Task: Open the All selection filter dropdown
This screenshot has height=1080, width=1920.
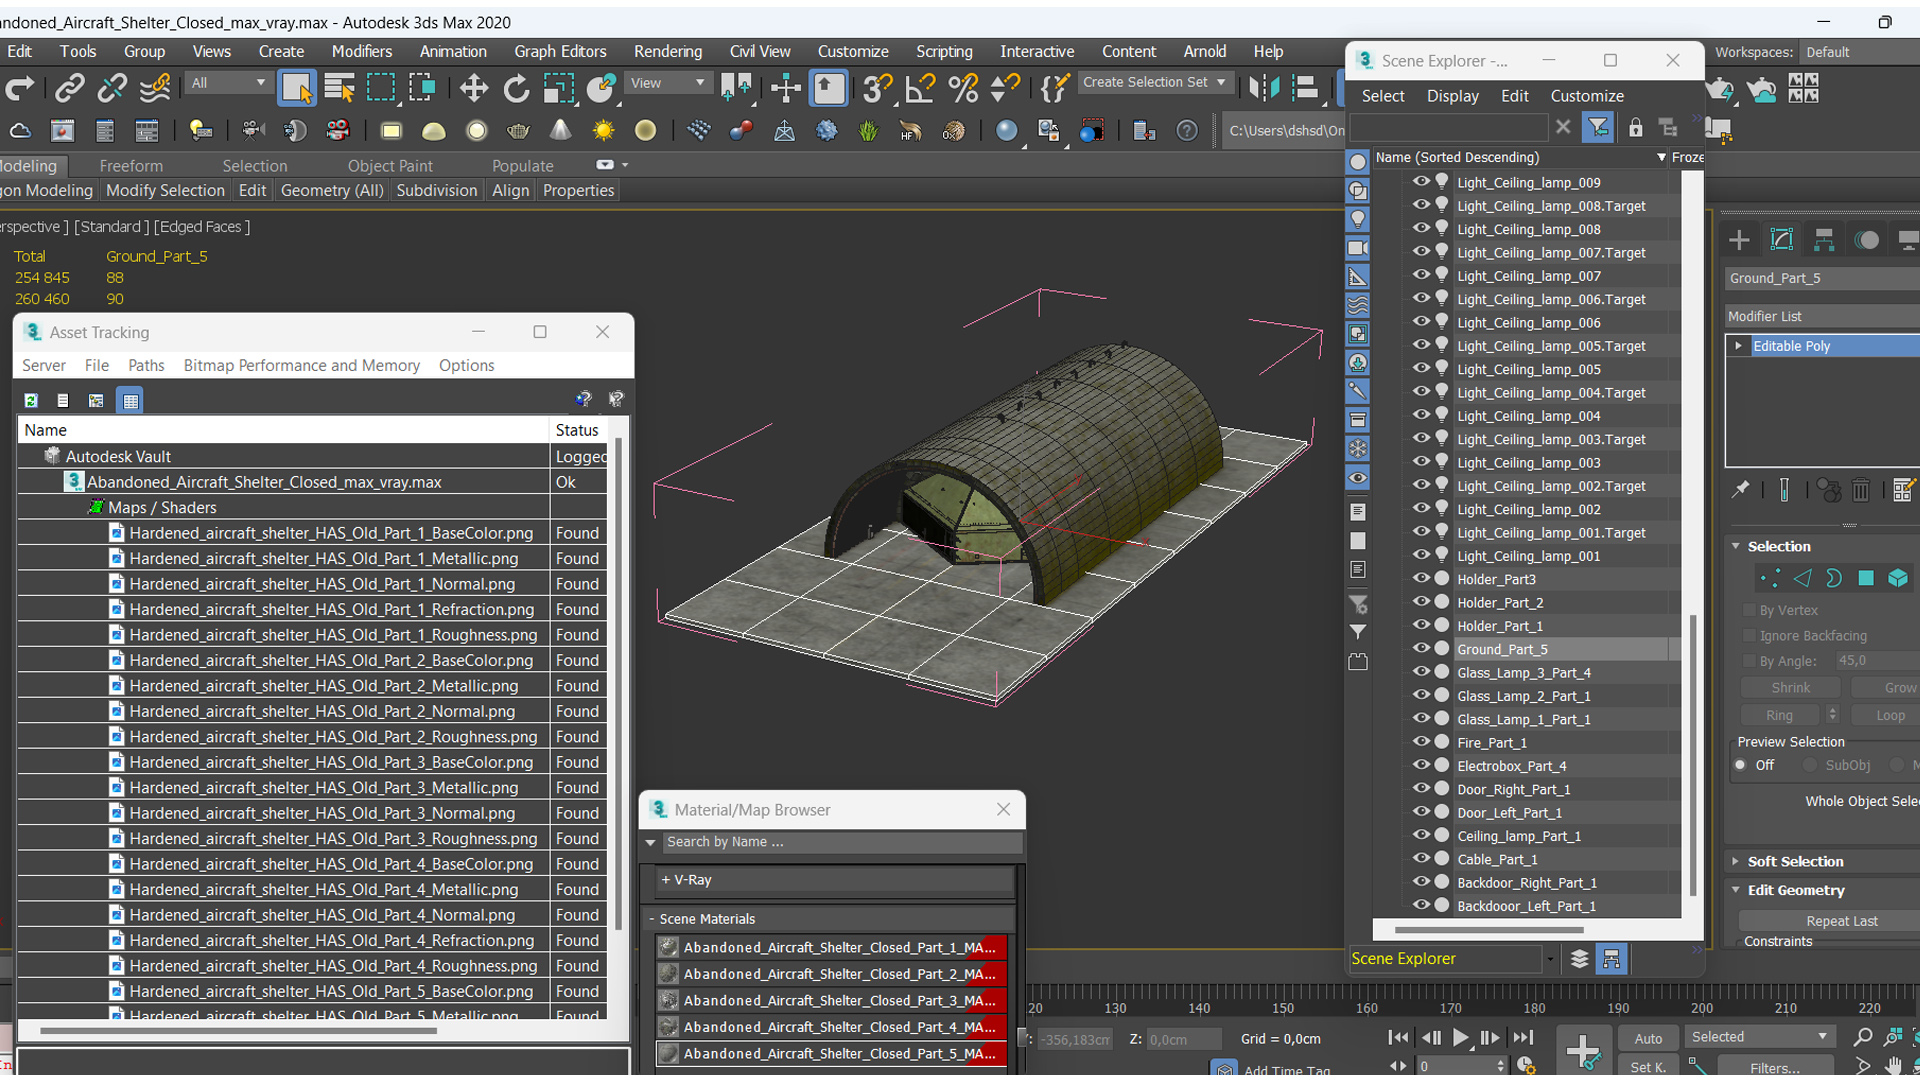Action: 228,83
